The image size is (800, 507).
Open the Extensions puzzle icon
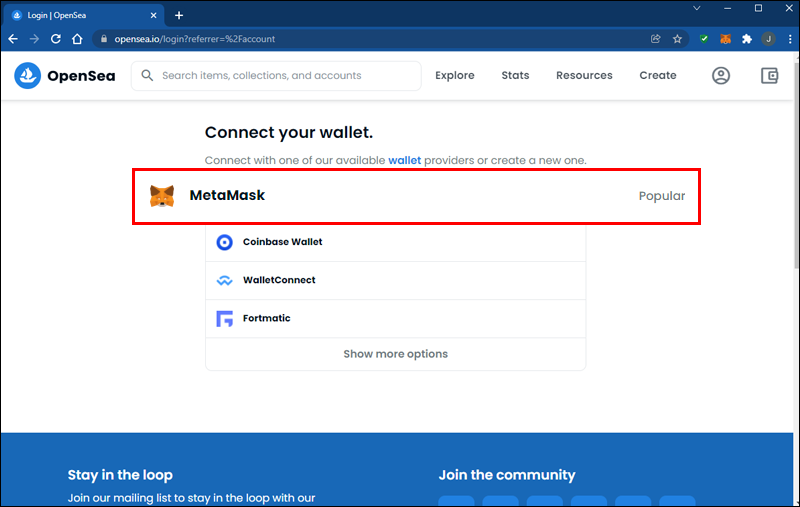click(747, 39)
